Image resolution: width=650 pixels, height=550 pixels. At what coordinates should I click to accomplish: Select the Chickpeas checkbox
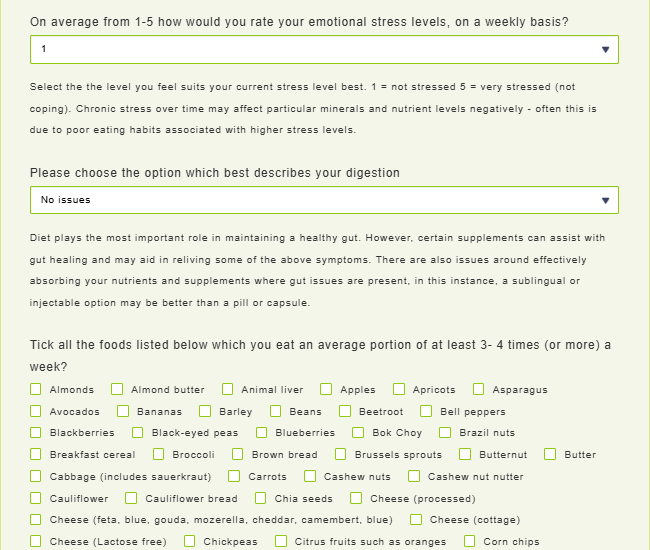190,541
